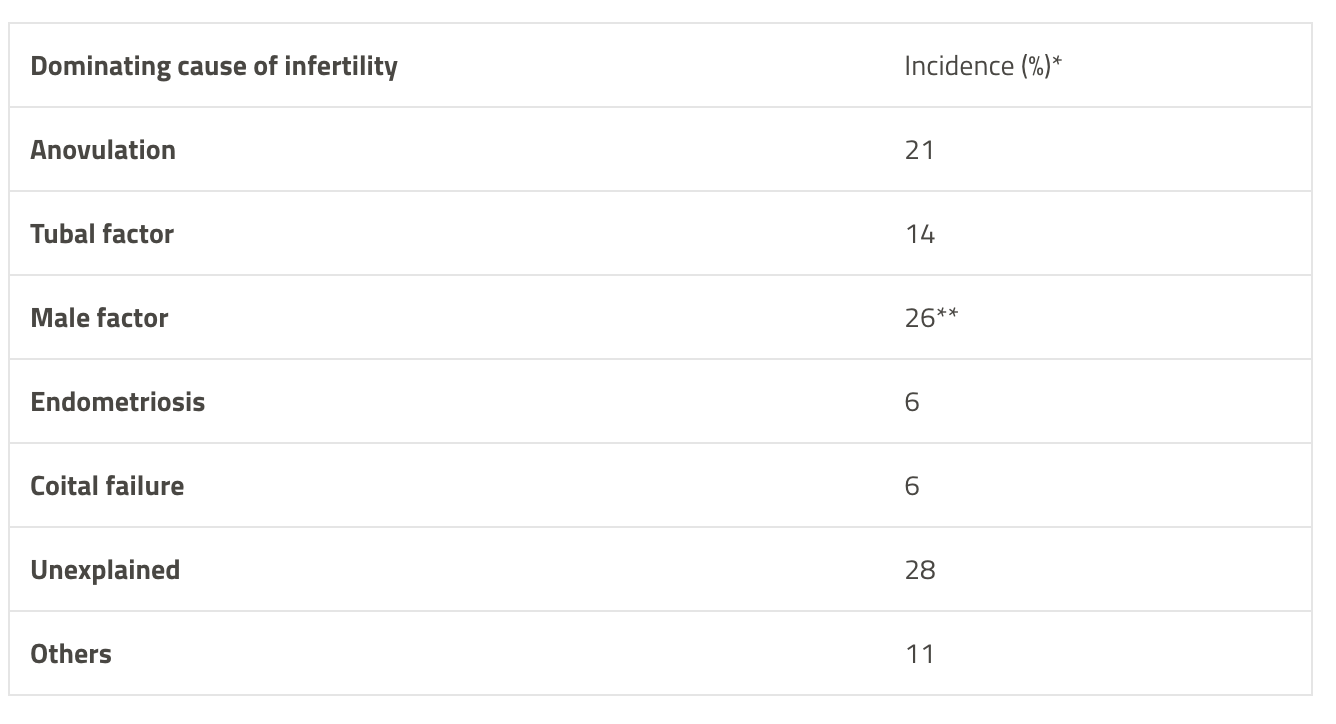Image resolution: width=1336 pixels, height=724 pixels.
Task: Click the double asterisk beside 26
Action: coord(947,314)
